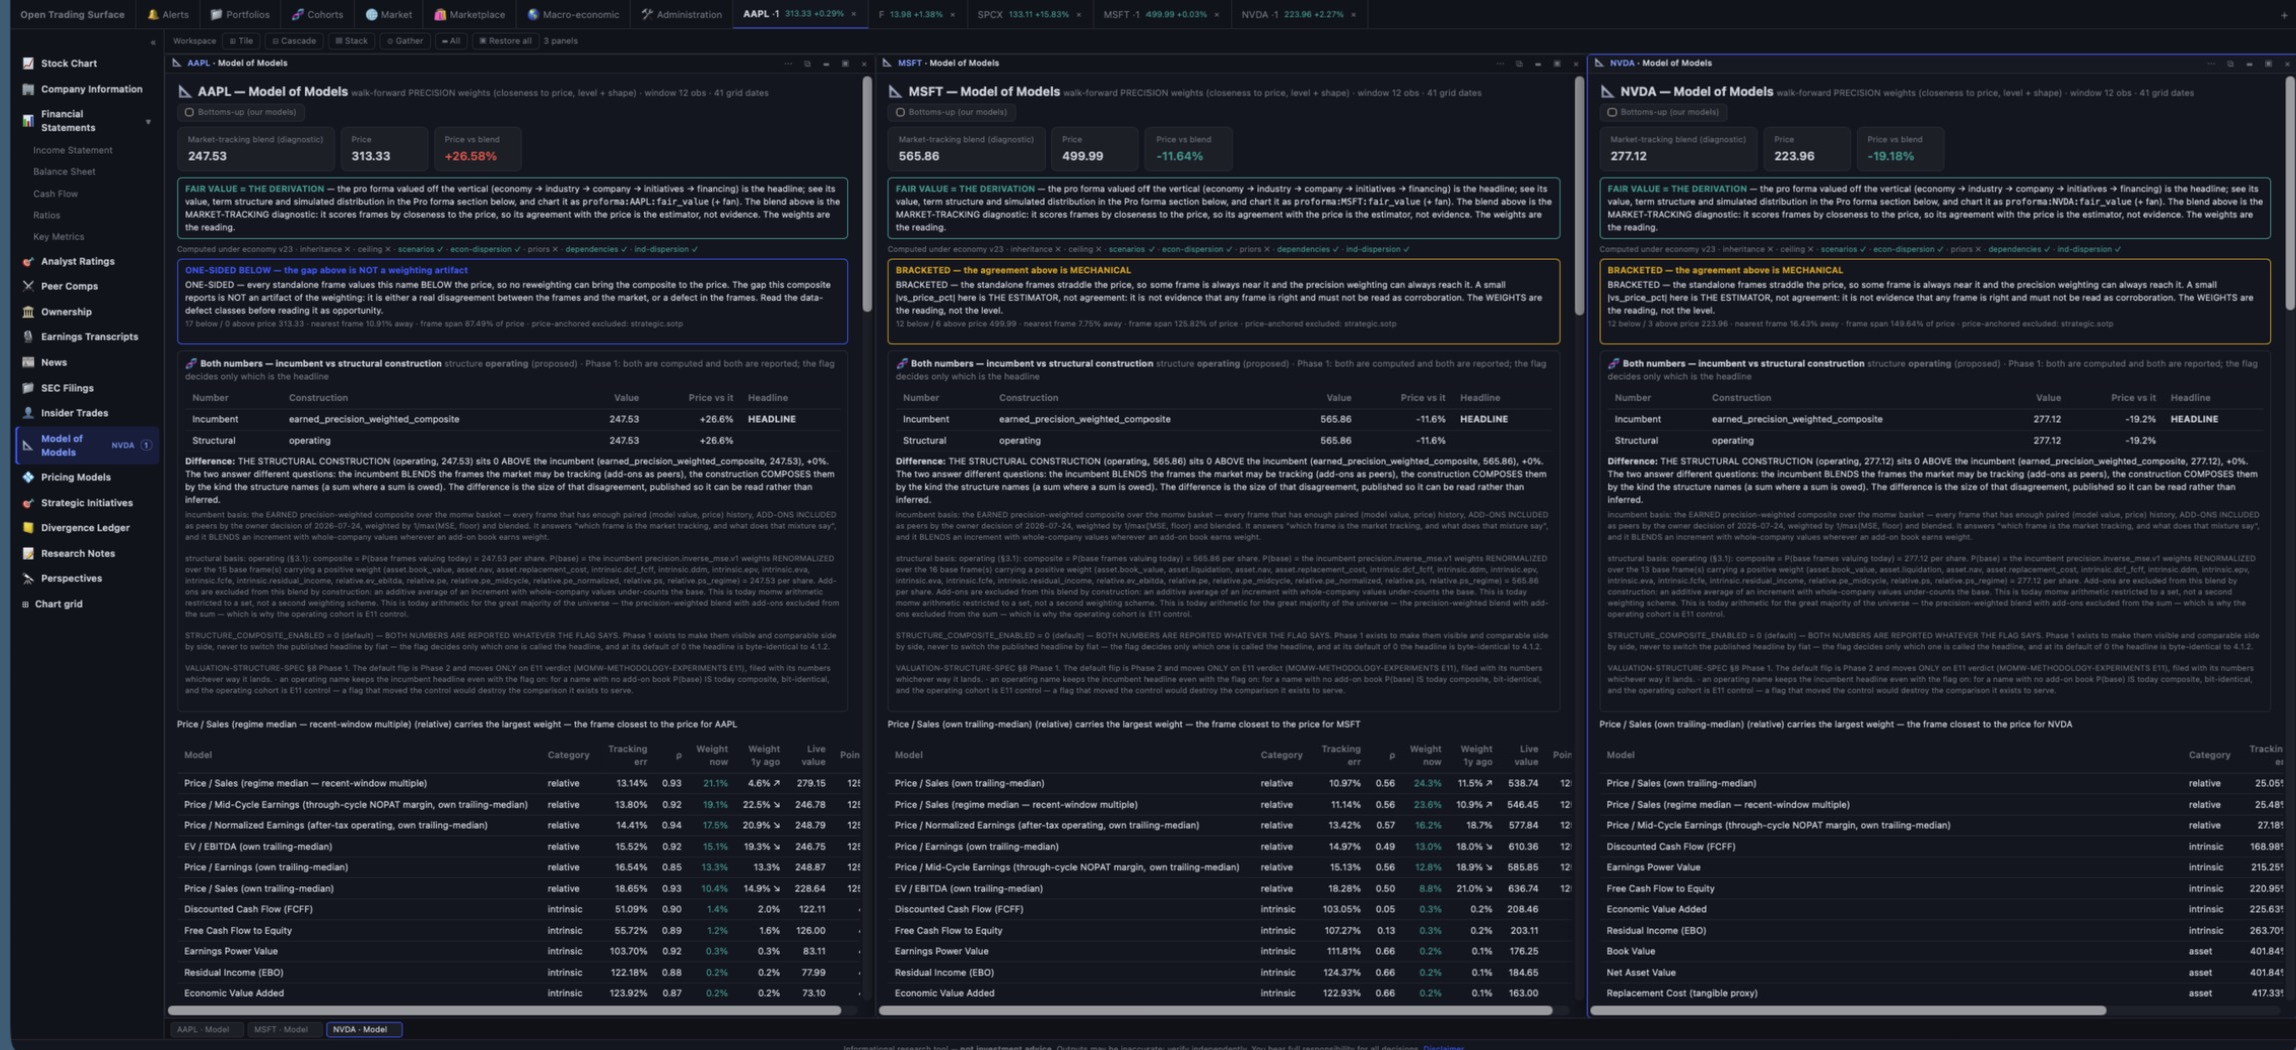Image resolution: width=2296 pixels, height=1050 pixels.
Task: Open Research Notes memo icon
Action: click(28, 553)
